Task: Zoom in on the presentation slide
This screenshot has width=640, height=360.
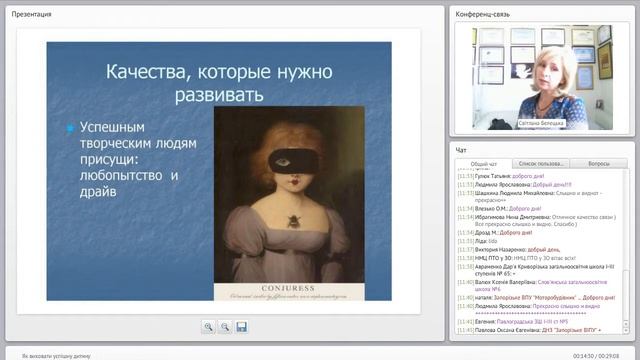Action: coord(208,327)
